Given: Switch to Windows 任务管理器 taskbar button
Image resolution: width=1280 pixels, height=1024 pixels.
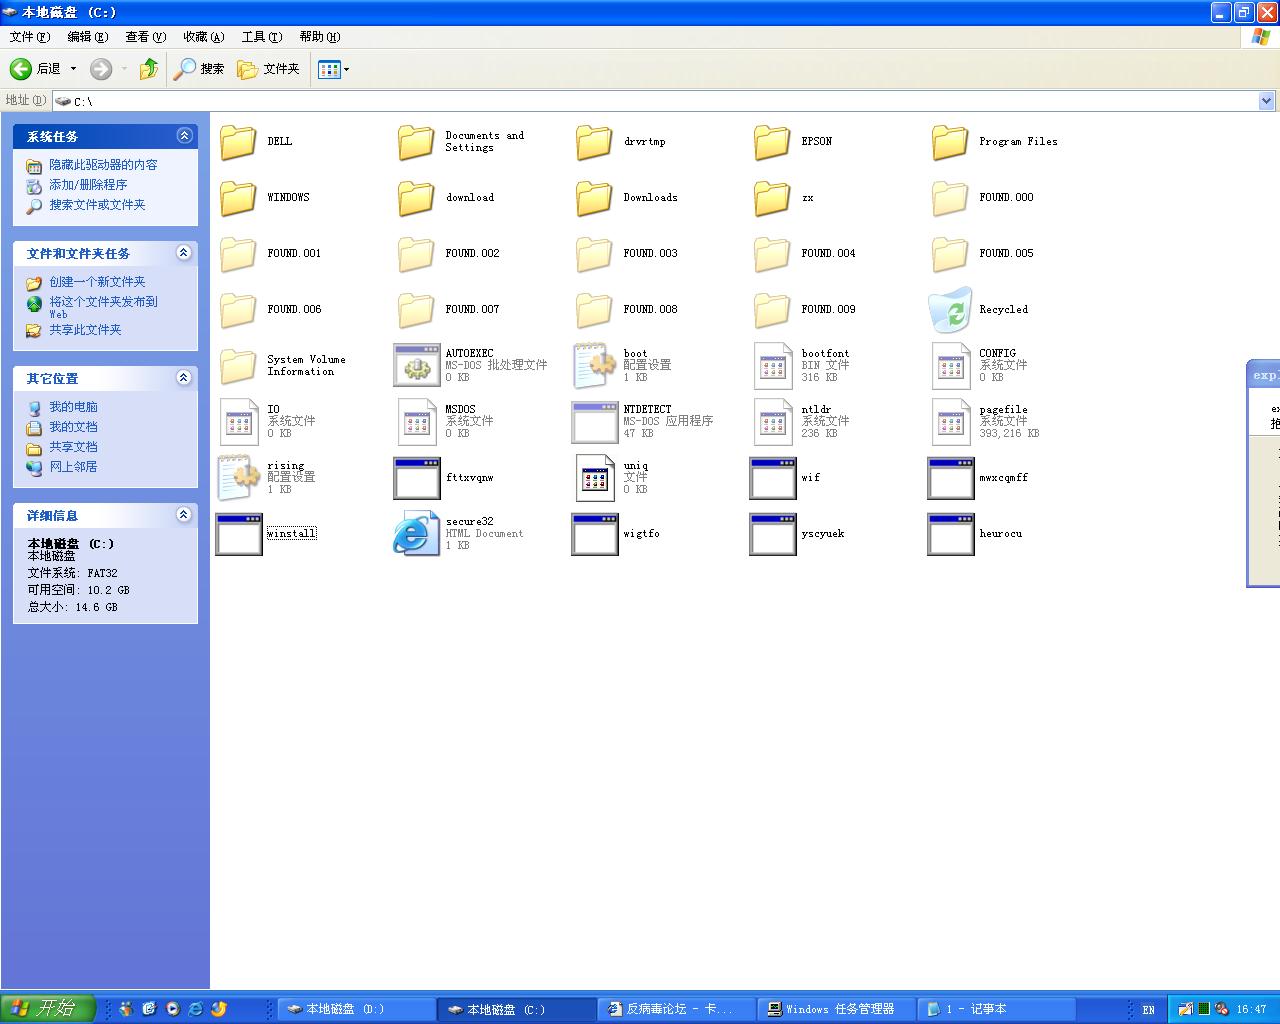Looking at the screenshot, I should tap(838, 1009).
